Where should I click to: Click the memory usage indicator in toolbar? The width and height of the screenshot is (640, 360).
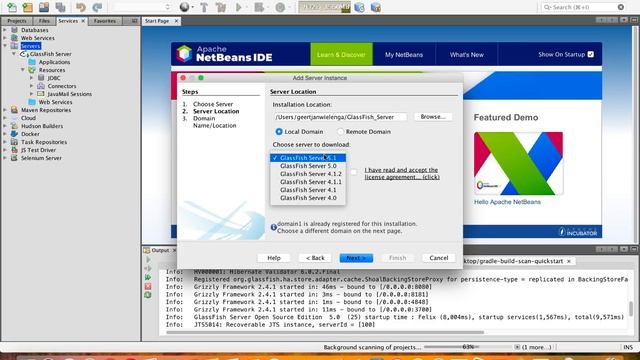coord(324,7)
